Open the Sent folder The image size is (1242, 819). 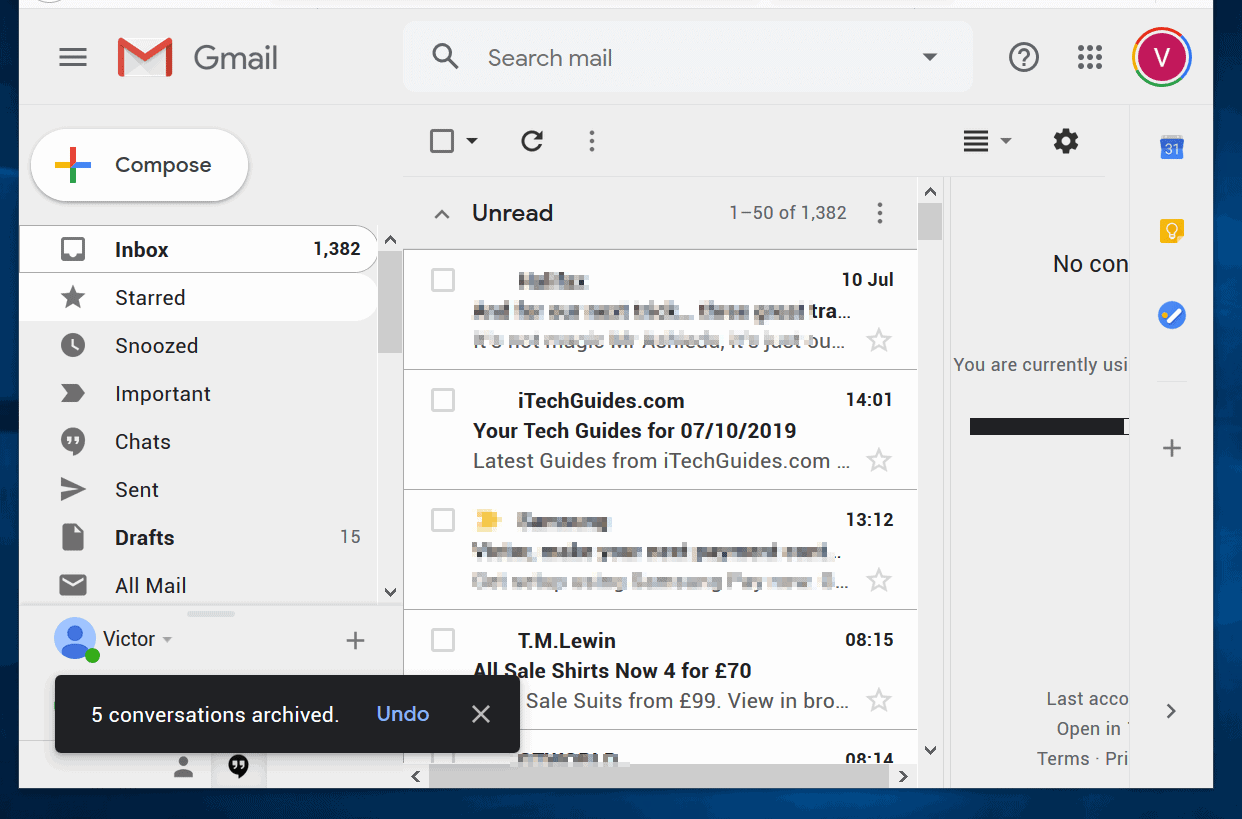(136, 489)
